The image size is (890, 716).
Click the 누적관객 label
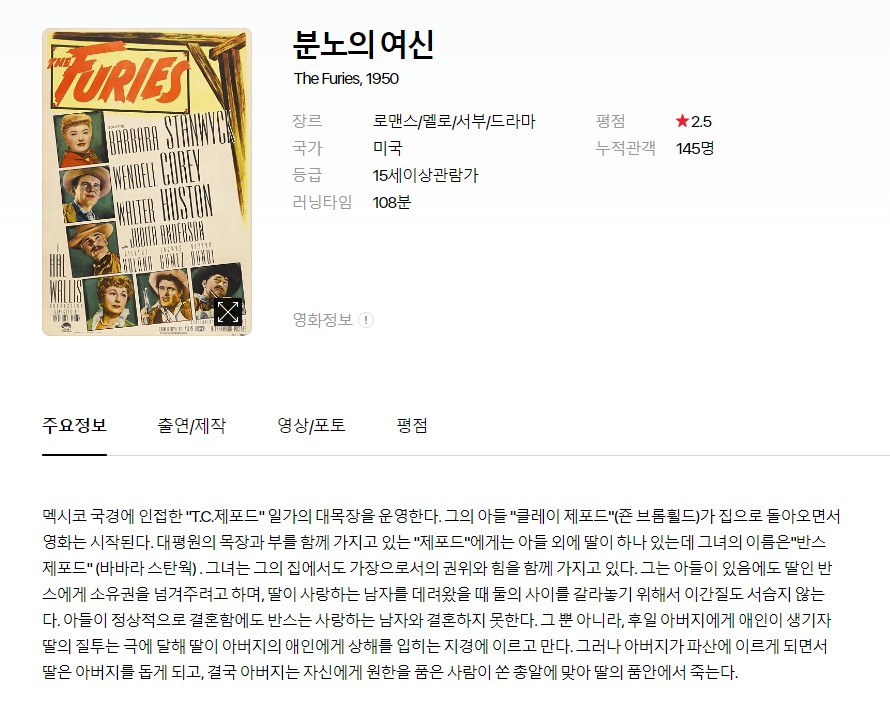[625, 148]
